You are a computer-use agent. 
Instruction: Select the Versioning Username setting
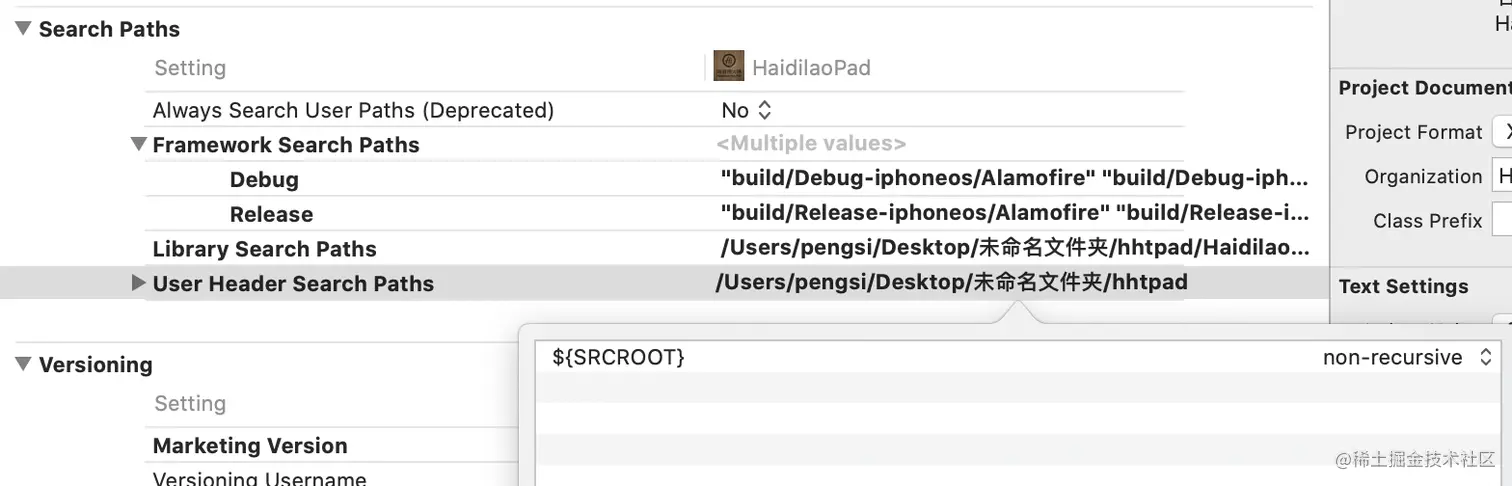(x=259, y=478)
